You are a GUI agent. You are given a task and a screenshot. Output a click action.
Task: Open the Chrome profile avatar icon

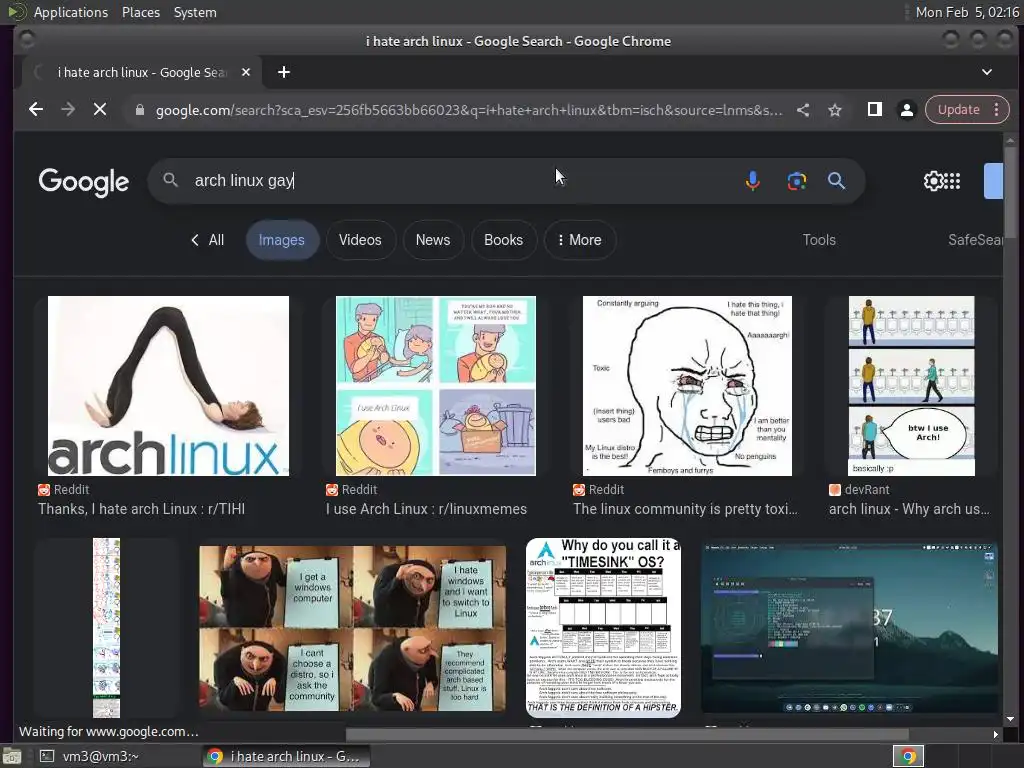pos(906,110)
